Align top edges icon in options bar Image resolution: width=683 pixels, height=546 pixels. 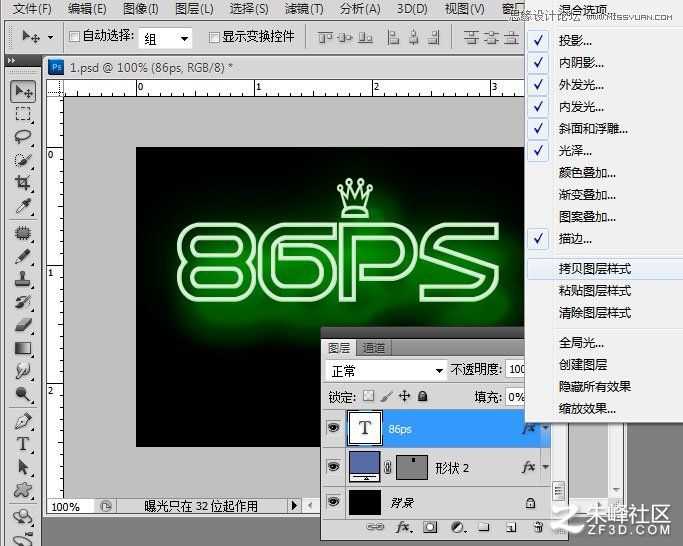coord(325,38)
